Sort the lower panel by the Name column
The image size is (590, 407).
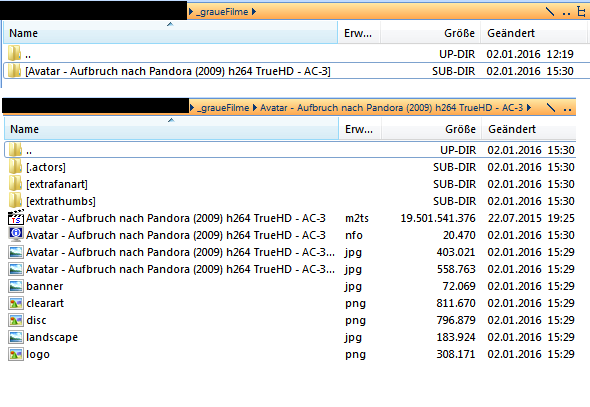click(172, 129)
